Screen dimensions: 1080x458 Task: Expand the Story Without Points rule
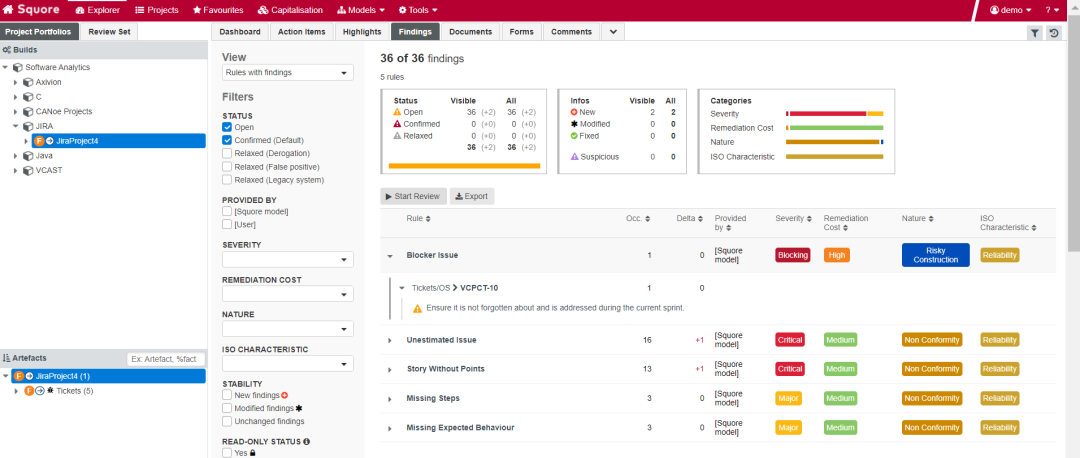click(x=390, y=369)
